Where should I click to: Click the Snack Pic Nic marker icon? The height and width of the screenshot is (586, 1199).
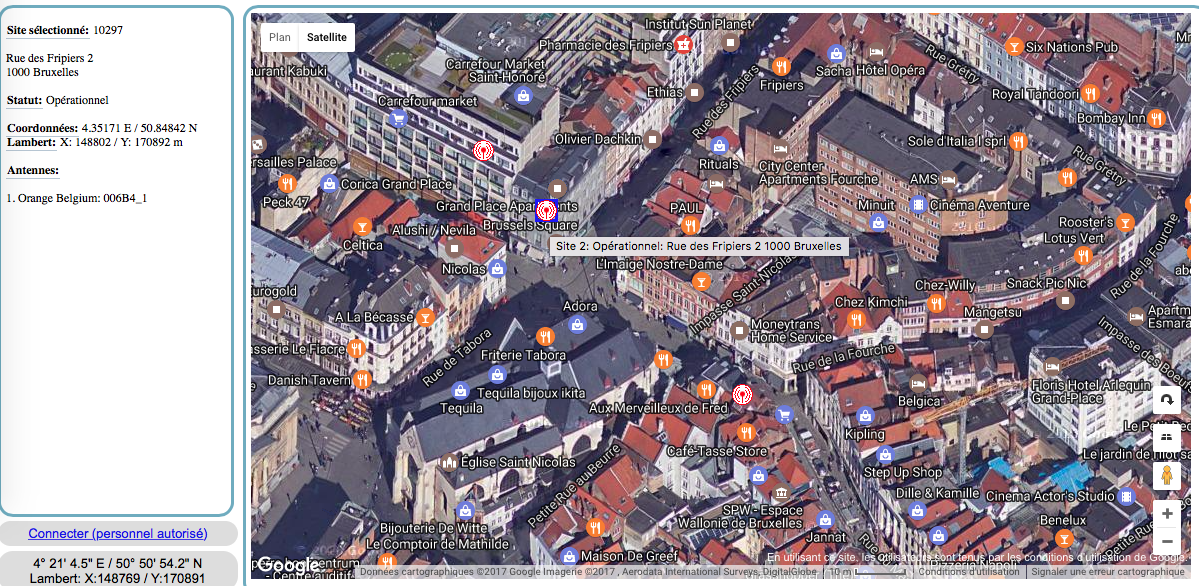(1065, 301)
